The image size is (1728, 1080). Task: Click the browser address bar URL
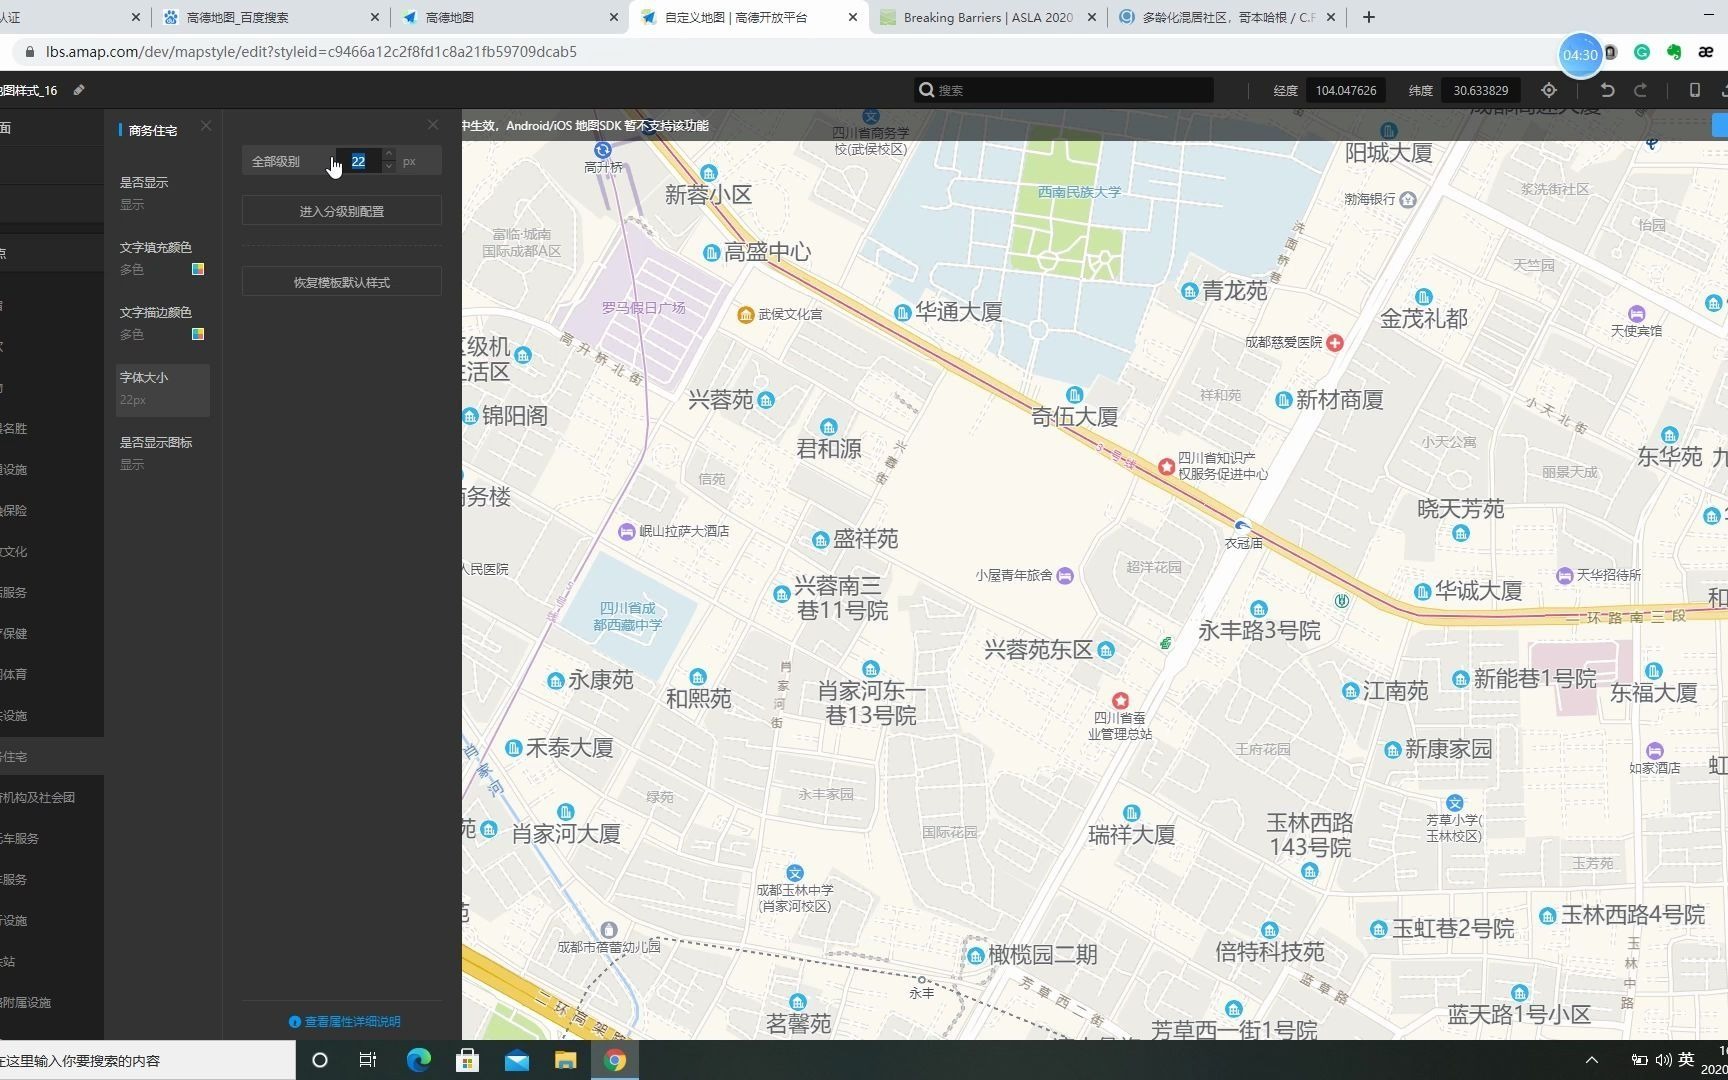coord(311,52)
